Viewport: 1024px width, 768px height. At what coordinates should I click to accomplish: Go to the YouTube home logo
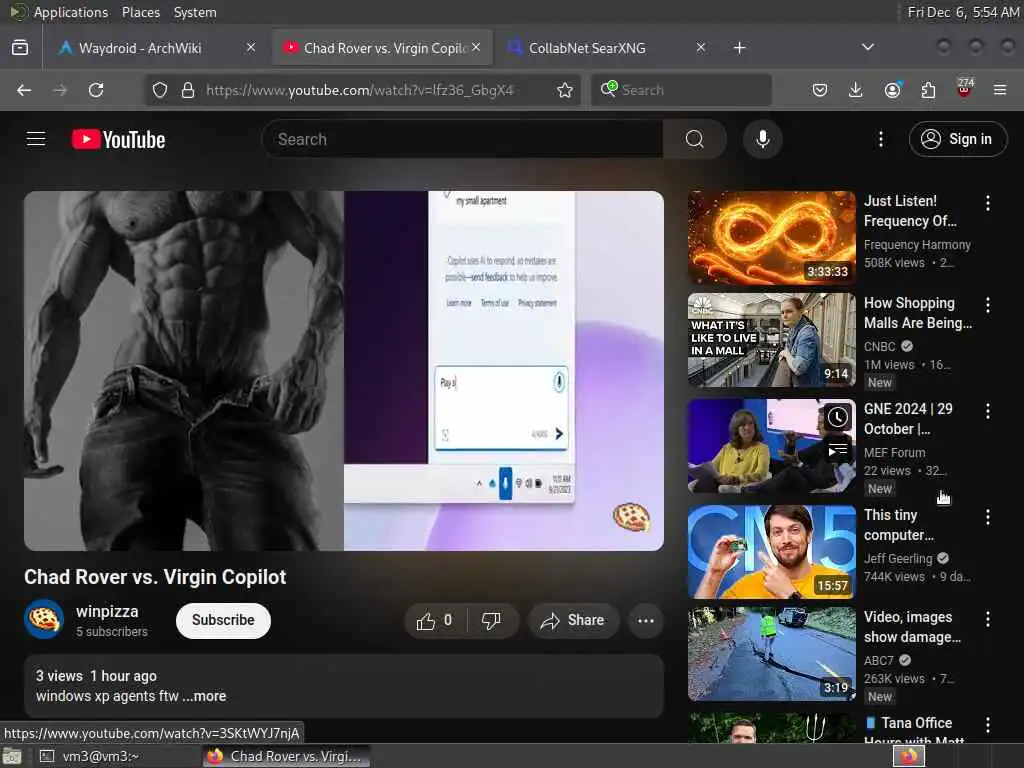point(118,139)
